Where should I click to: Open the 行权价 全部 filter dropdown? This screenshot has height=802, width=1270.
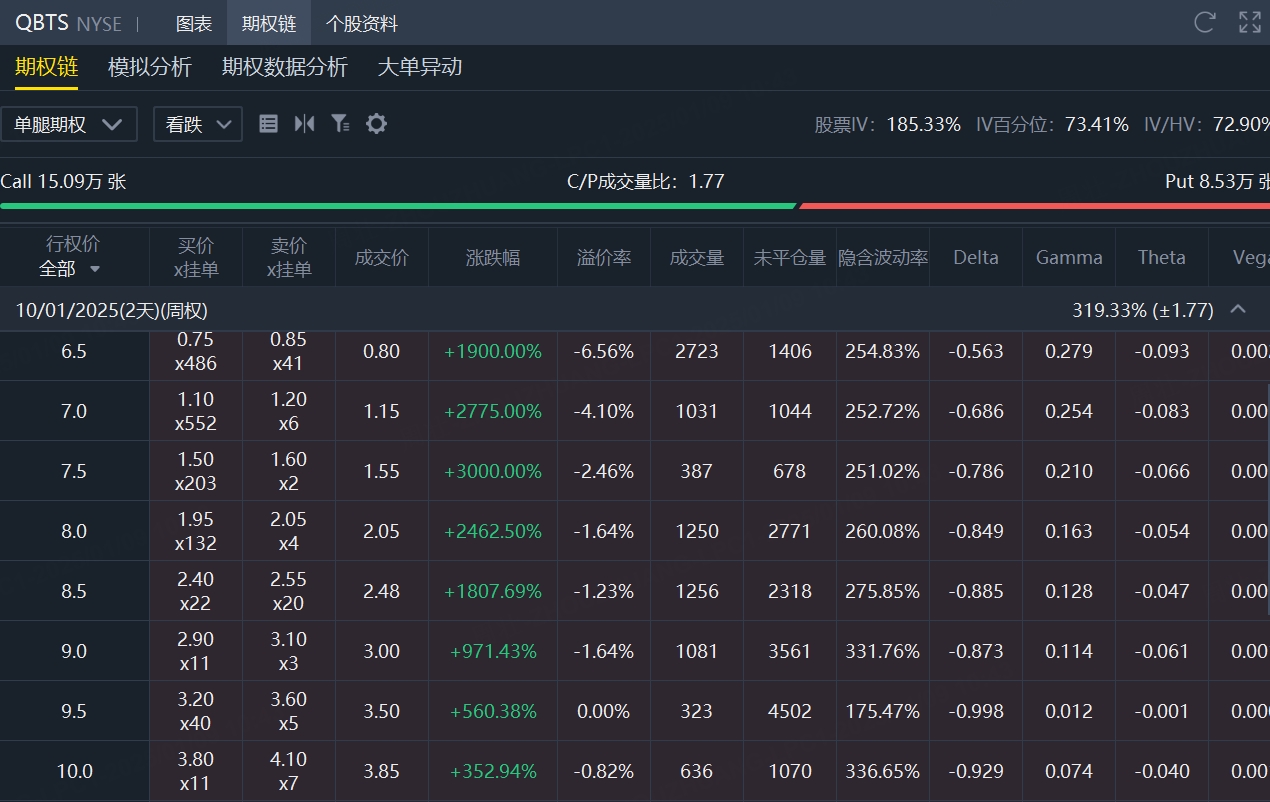point(70,269)
